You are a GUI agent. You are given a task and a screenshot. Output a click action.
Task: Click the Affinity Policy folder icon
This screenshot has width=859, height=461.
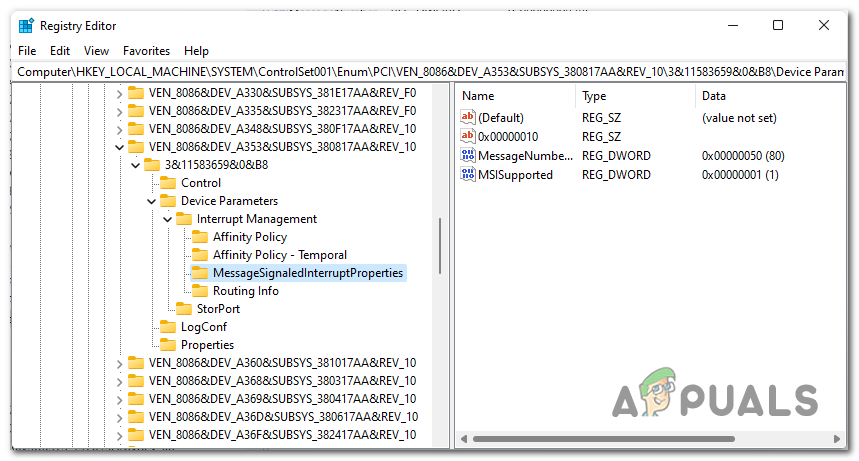pos(199,237)
